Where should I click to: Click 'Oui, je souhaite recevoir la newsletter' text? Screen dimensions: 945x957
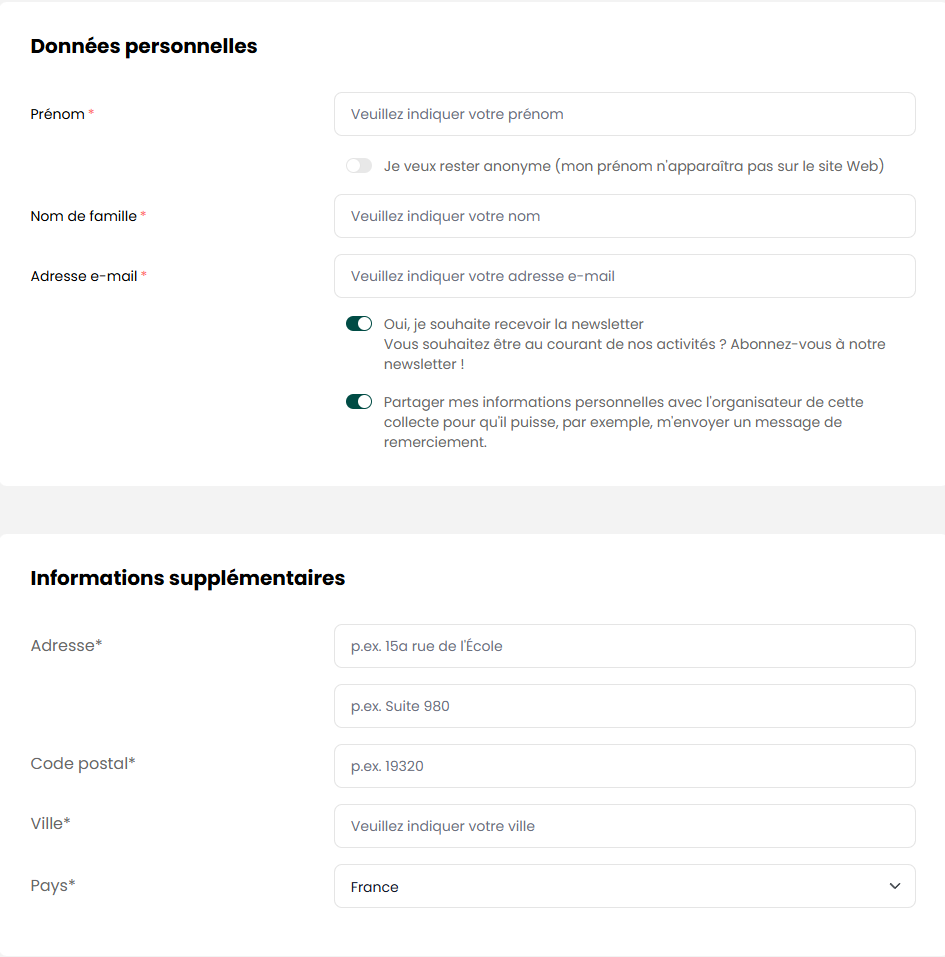click(x=513, y=324)
